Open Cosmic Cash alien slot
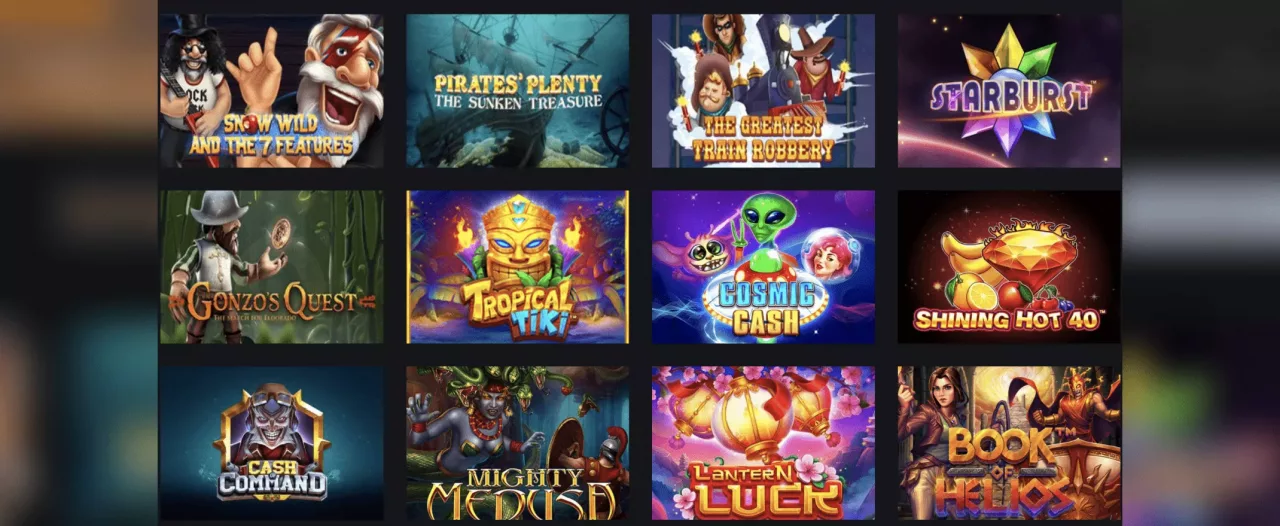 tap(763, 267)
